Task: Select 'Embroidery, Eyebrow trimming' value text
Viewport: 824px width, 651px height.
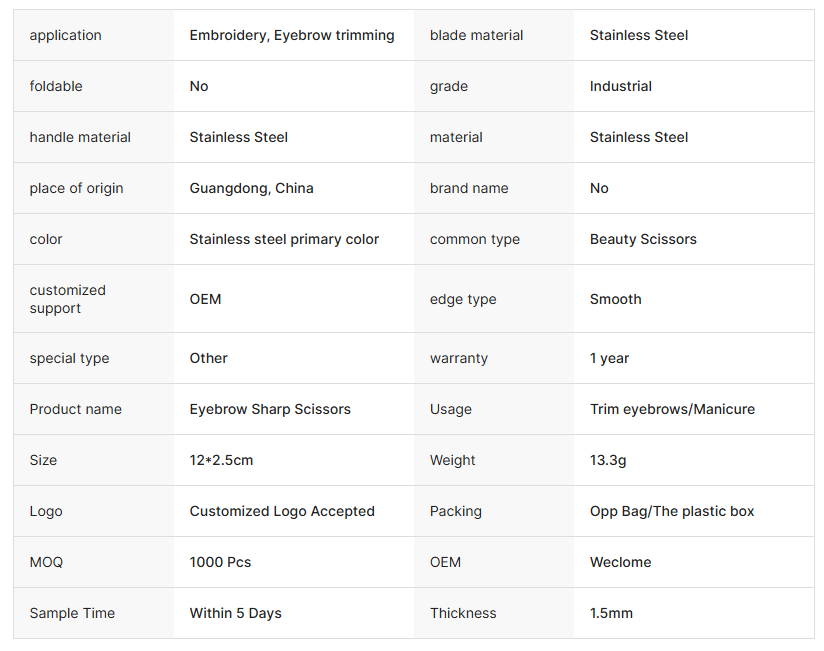Action: 292,35
